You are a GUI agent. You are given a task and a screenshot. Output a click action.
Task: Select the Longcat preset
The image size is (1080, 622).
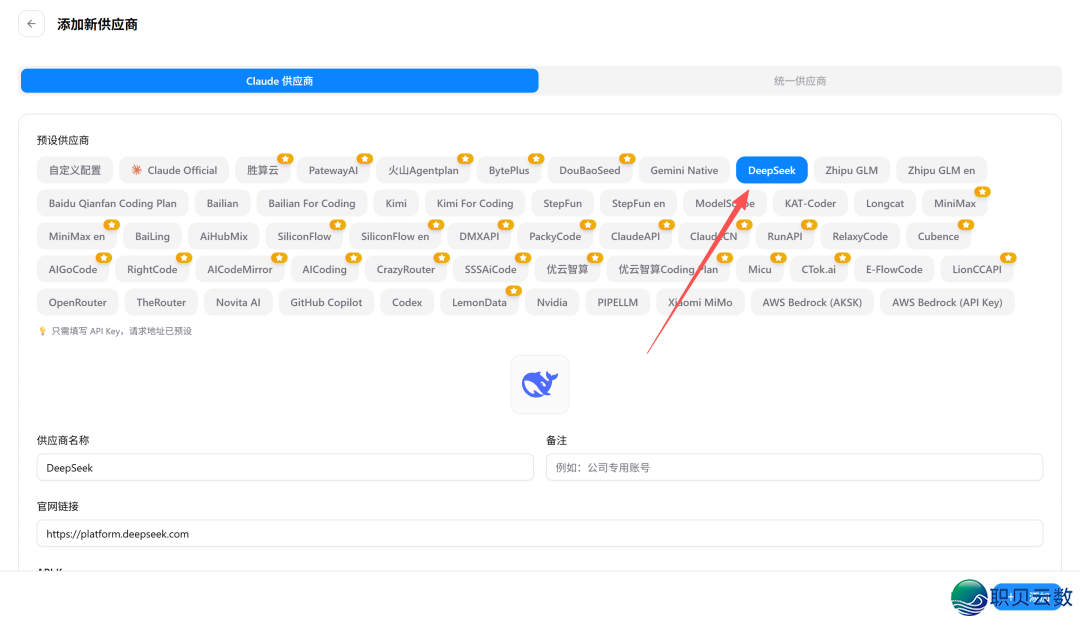(885, 203)
